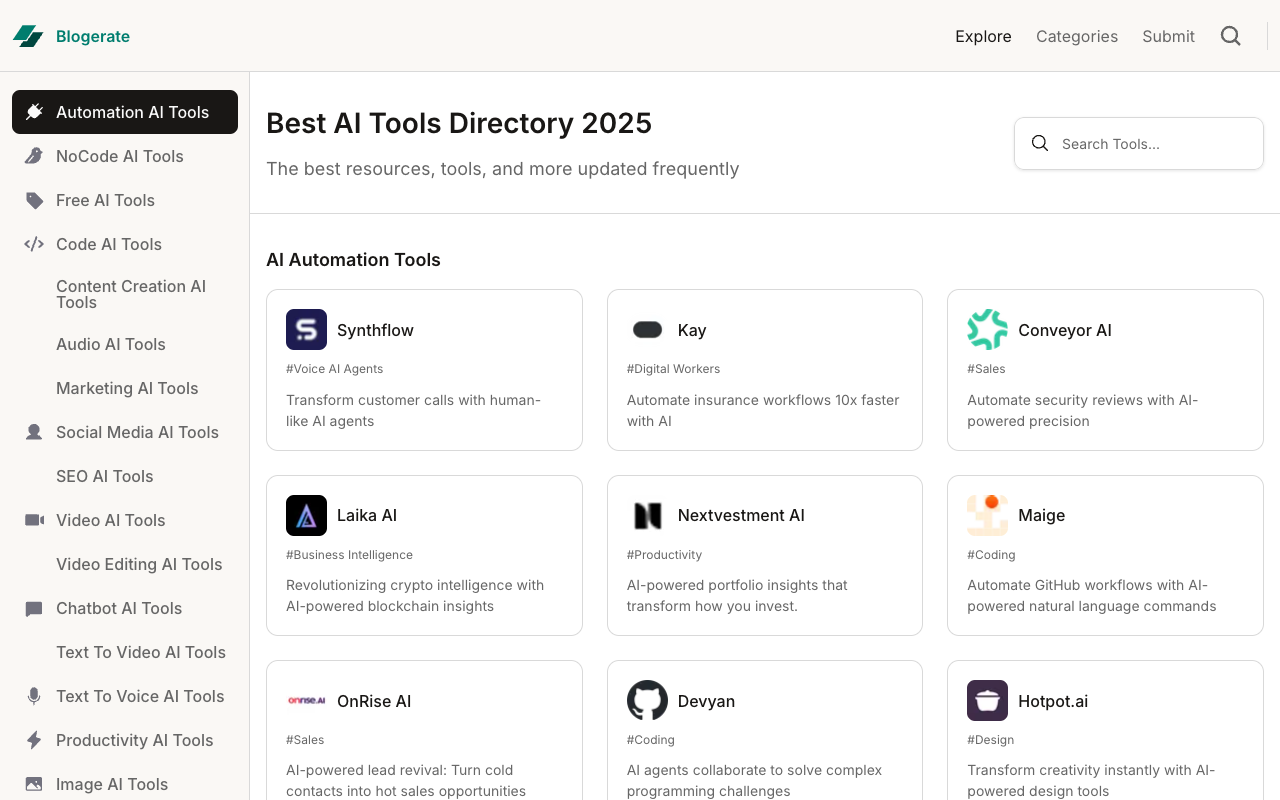Click the OnRise AI tool title
The height and width of the screenshot is (800, 1280).
(x=374, y=701)
